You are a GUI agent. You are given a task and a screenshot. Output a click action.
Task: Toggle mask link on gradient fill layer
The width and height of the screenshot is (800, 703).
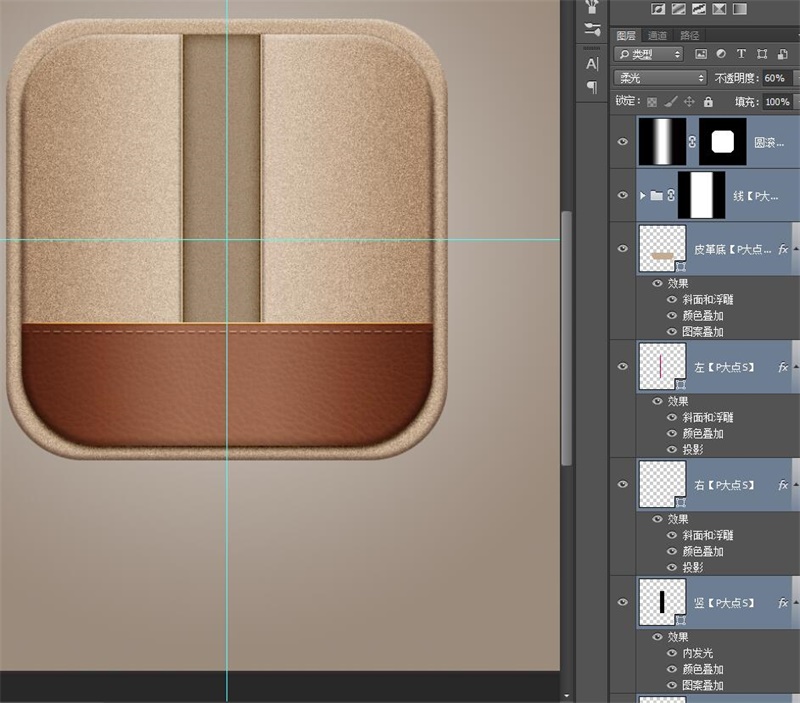point(692,142)
